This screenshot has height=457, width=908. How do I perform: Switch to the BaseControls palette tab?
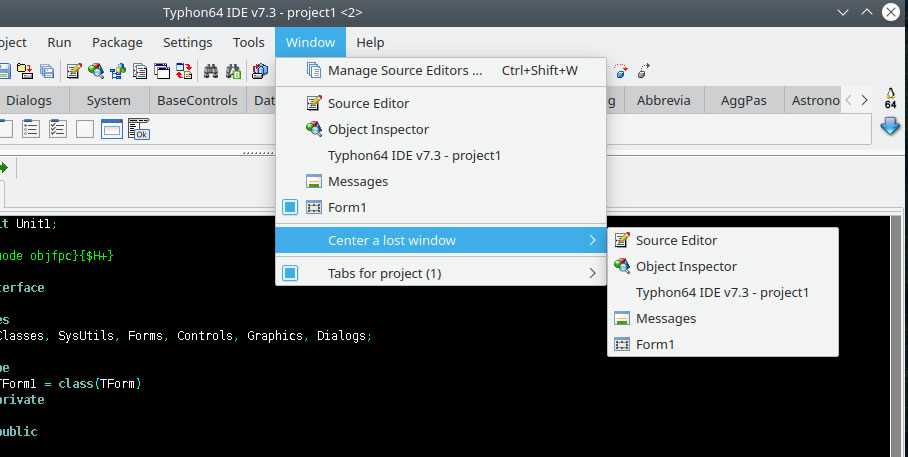tap(197, 100)
